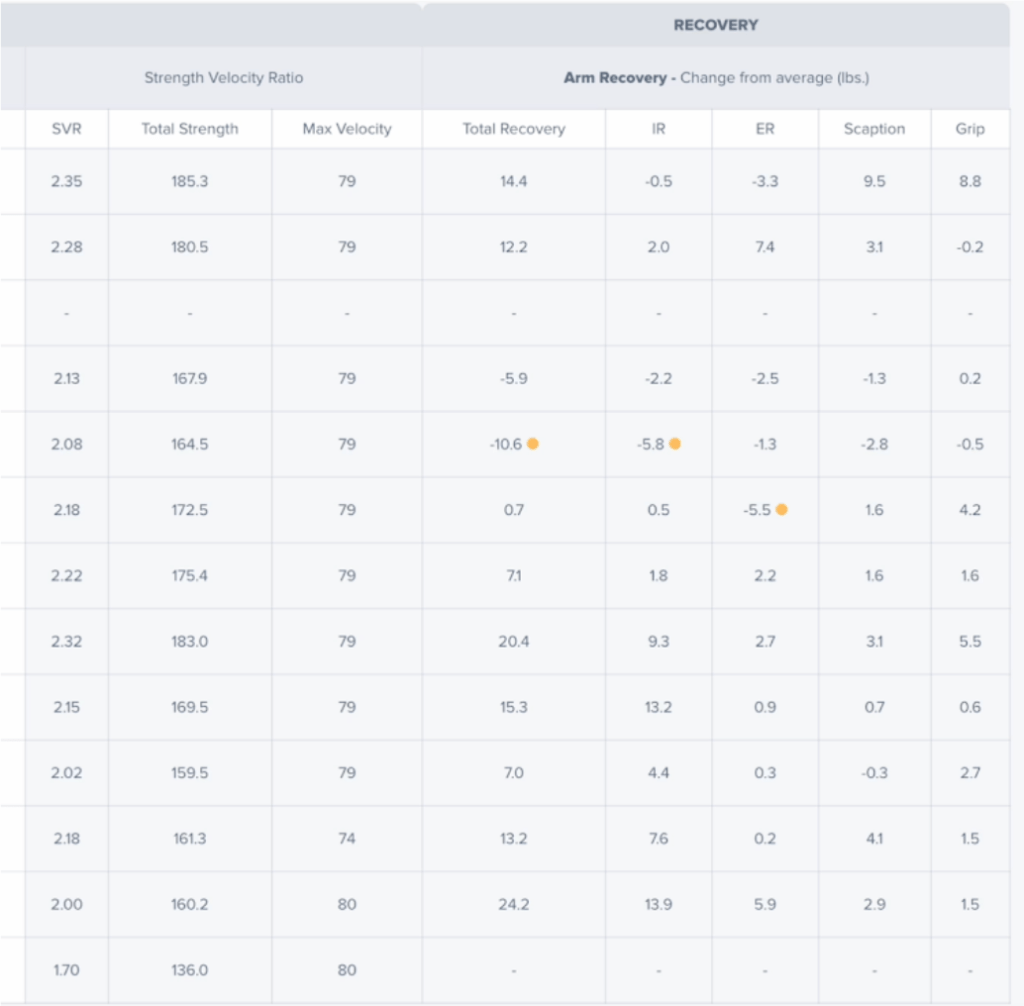Select the 13.9 IR value
This screenshot has width=1024, height=1006.
pos(658,904)
